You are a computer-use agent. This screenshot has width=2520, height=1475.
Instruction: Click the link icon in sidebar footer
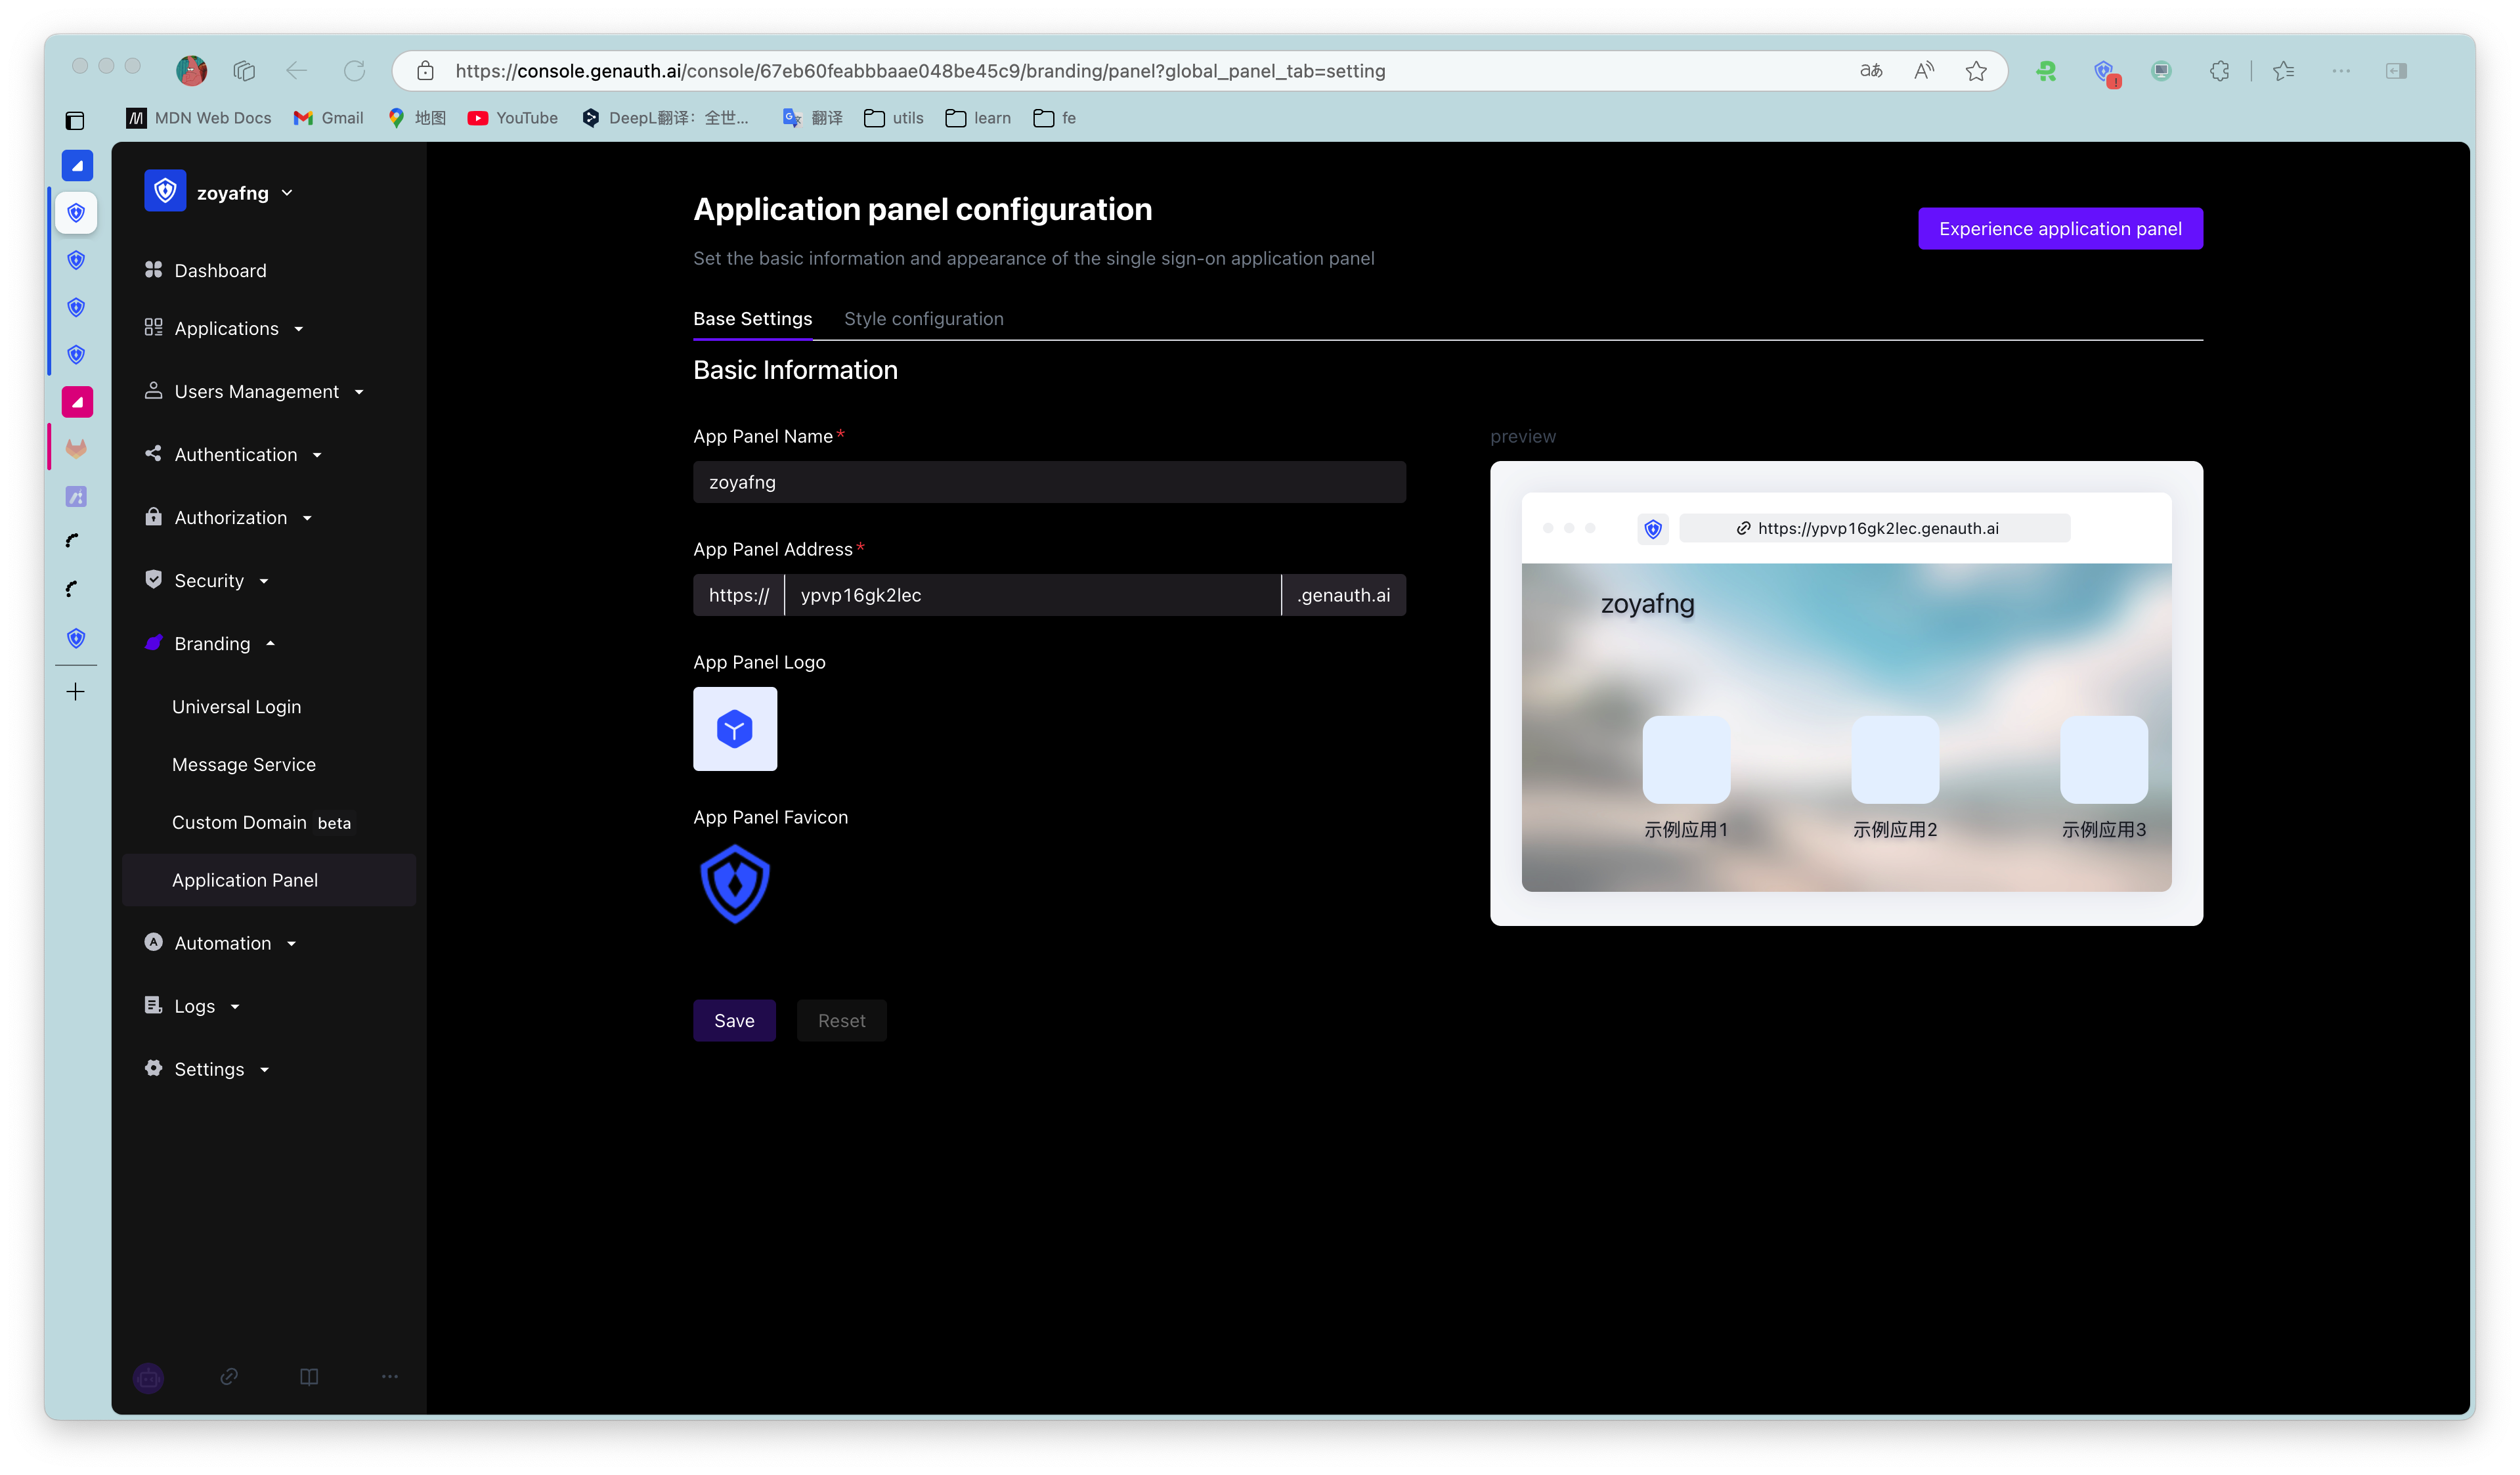(229, 1377)
